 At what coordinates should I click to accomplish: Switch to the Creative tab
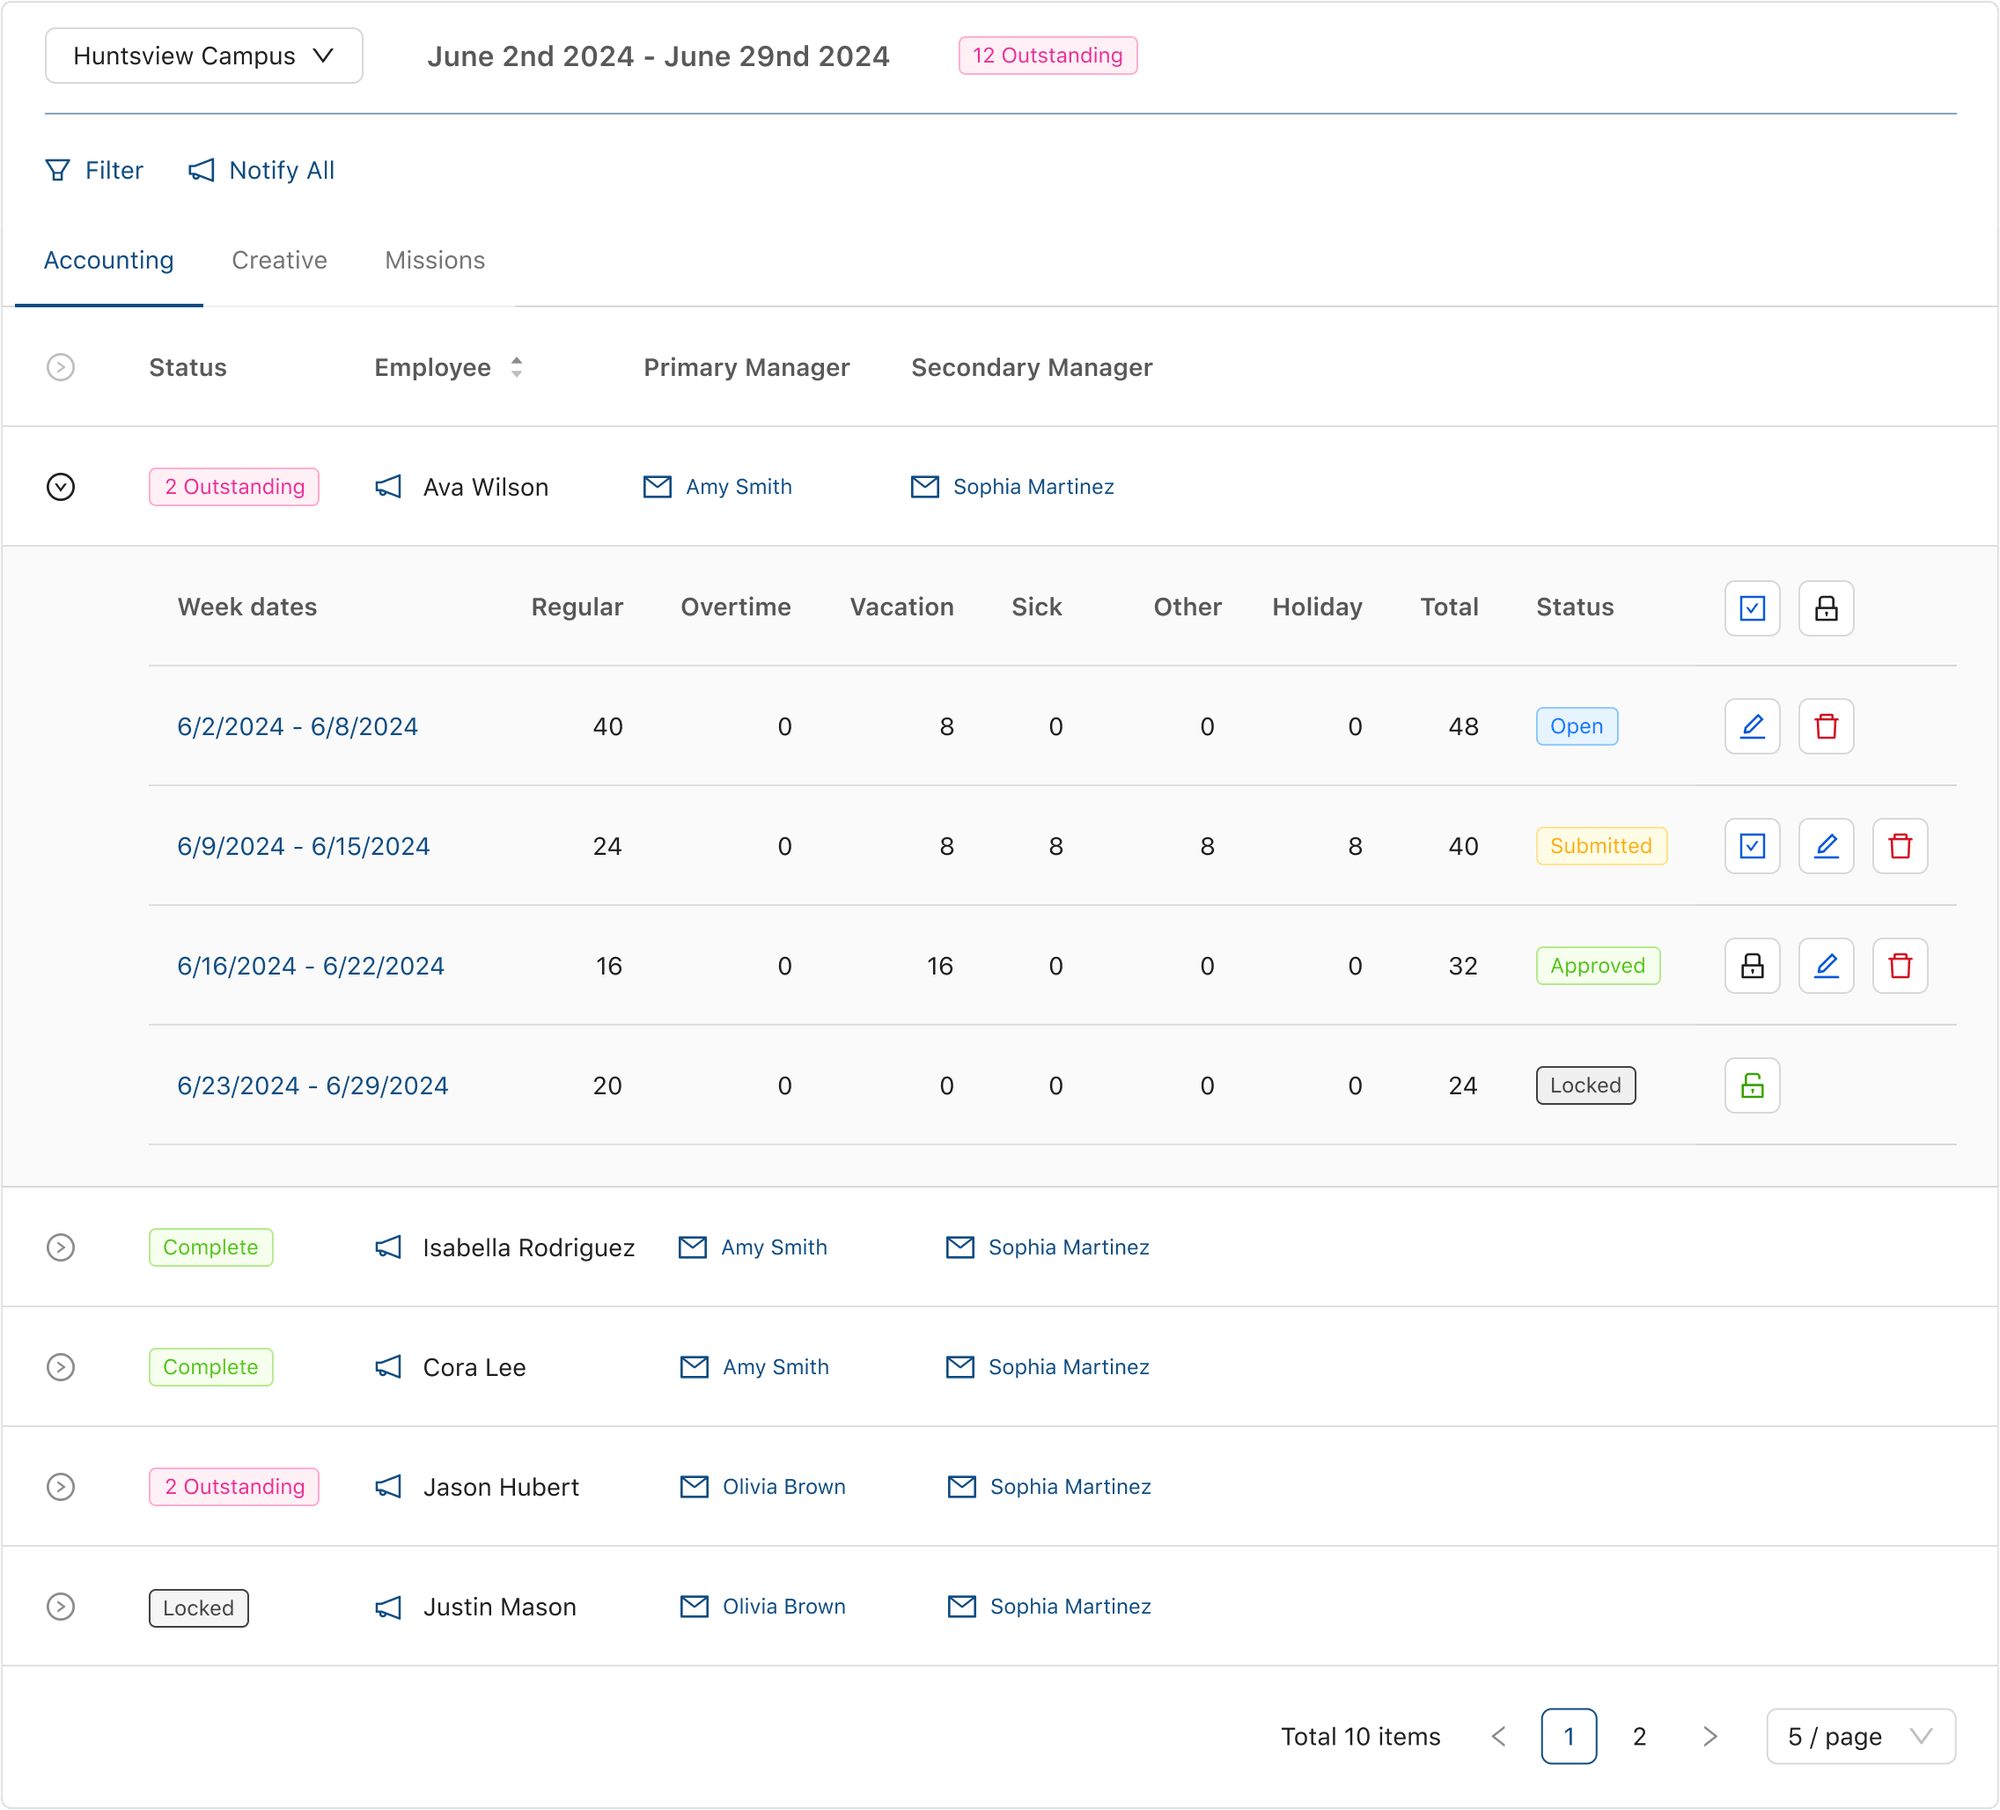279,260
